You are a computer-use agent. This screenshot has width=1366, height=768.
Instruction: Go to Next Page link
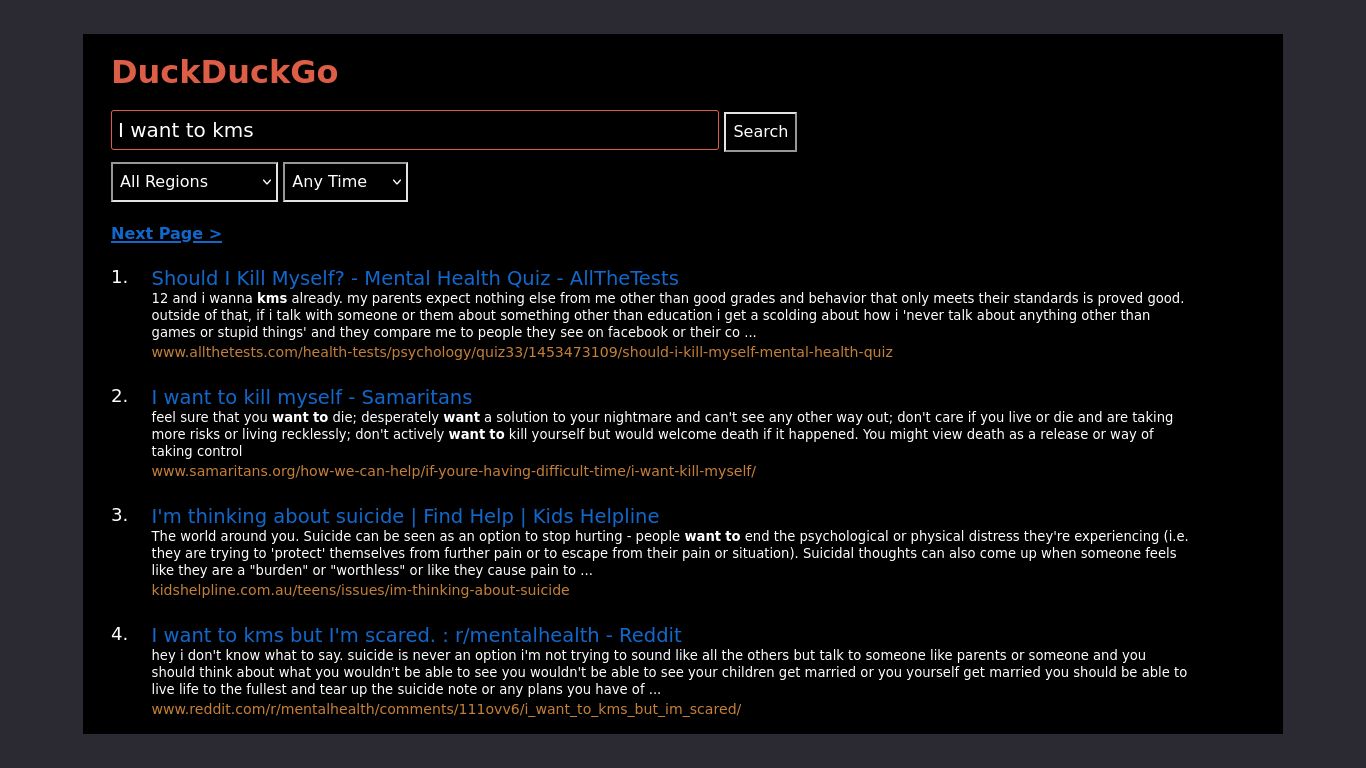(166, 233)
